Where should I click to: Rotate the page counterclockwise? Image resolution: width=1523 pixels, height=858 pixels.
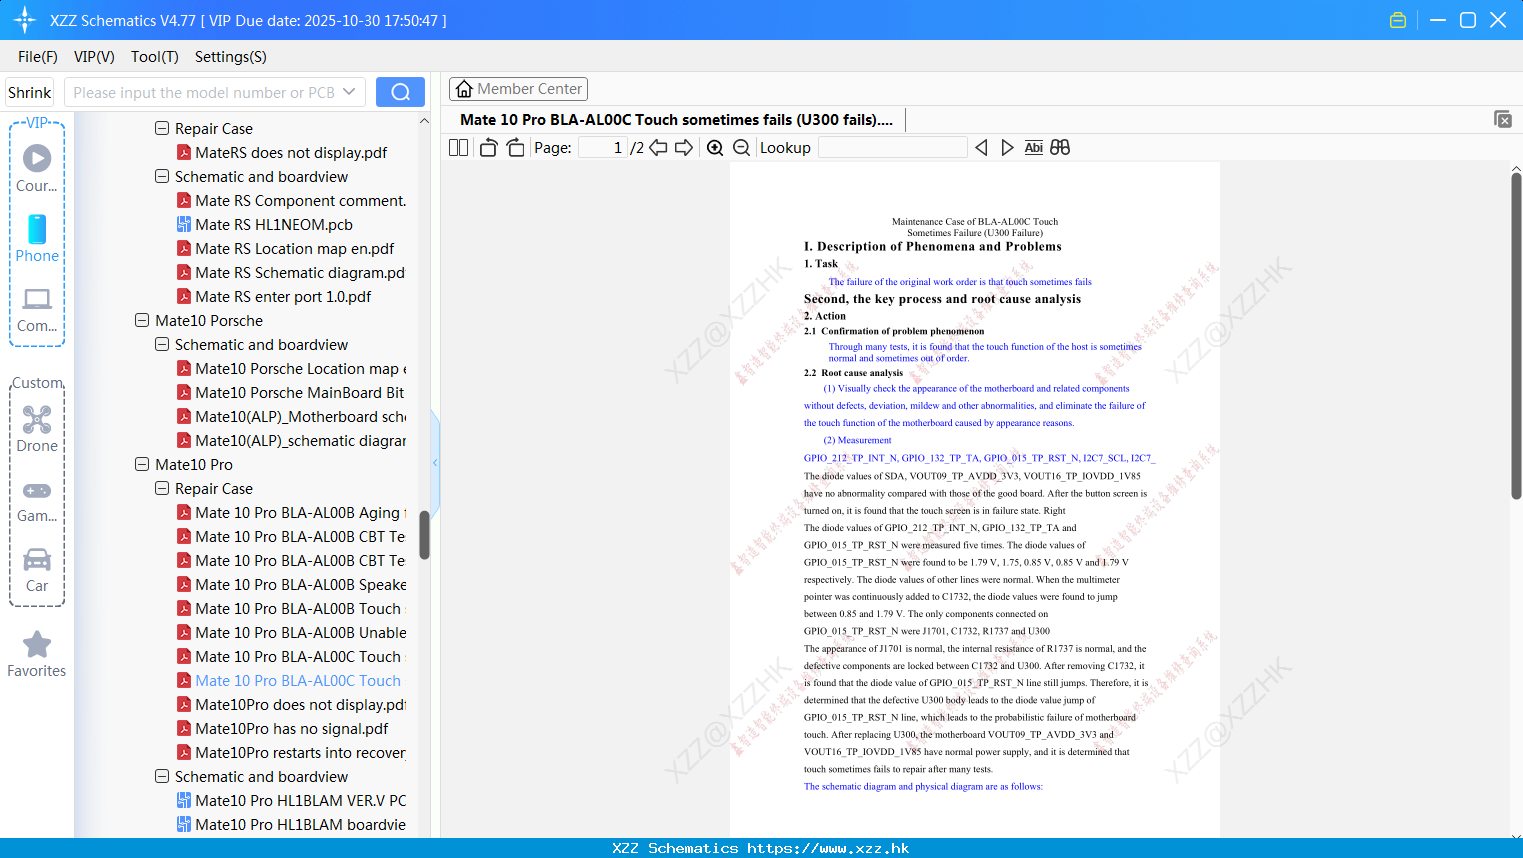[488, 148]
